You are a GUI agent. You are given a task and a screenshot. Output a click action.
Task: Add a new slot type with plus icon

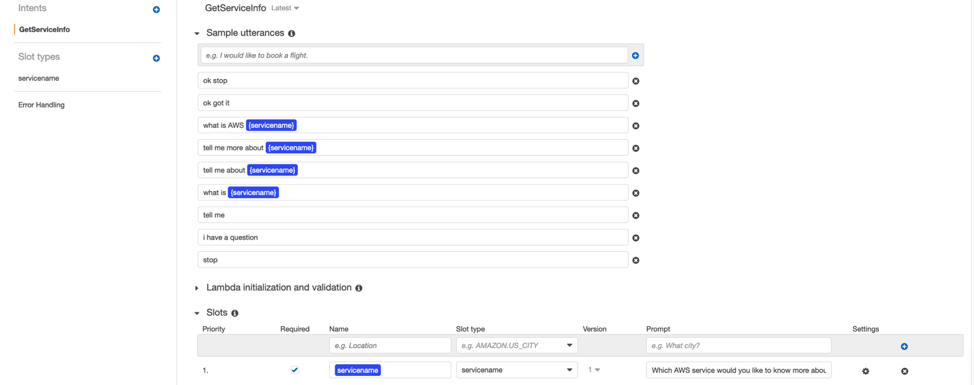click(x=157, y=58)
